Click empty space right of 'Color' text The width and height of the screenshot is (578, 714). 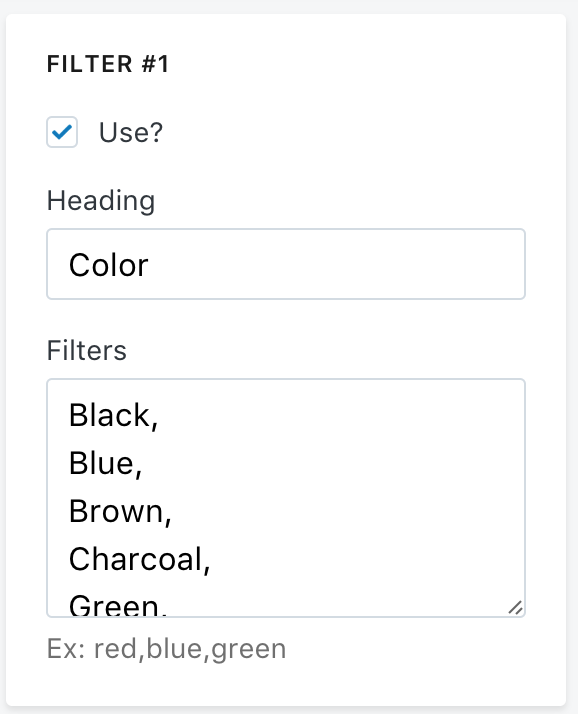337,265
